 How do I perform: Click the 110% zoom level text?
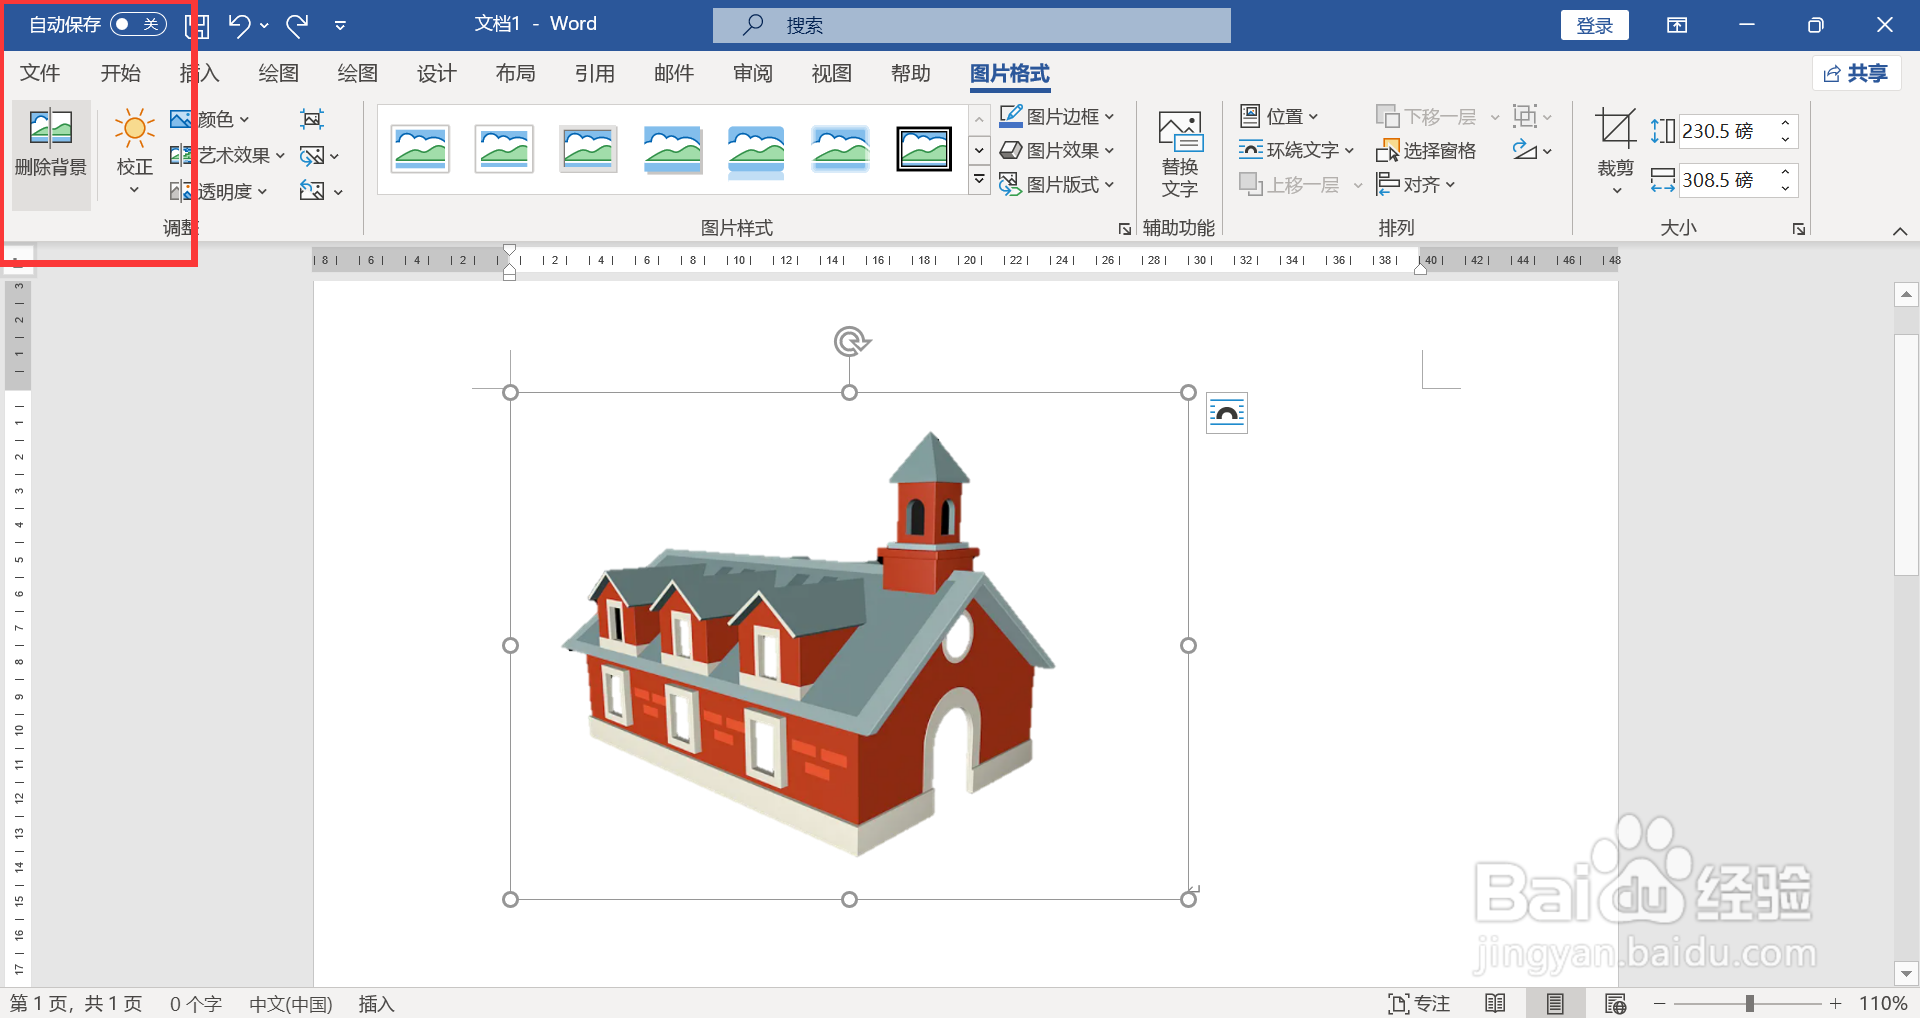pos(1883,1003)
